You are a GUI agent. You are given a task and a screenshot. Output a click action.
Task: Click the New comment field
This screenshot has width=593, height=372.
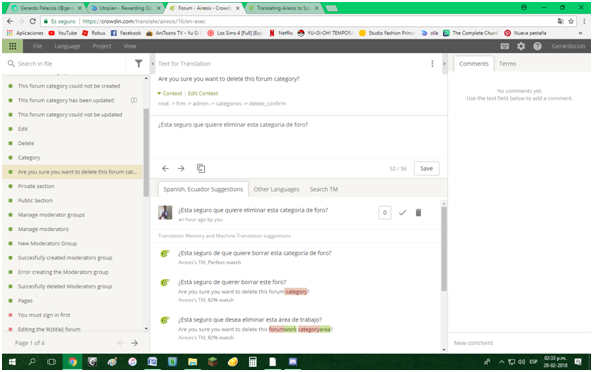pos(519,343)
